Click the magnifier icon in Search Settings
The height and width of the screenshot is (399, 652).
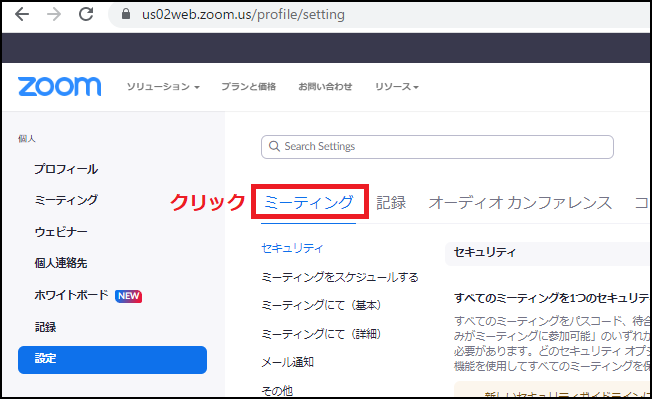[x=274, y=146]
